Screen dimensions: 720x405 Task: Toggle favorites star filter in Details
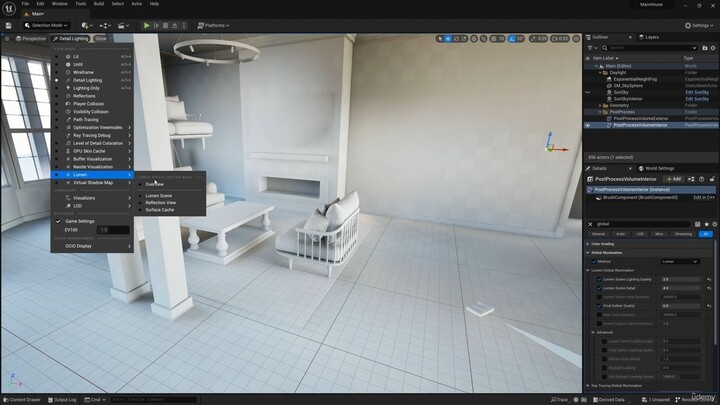[x=706, y=224]
